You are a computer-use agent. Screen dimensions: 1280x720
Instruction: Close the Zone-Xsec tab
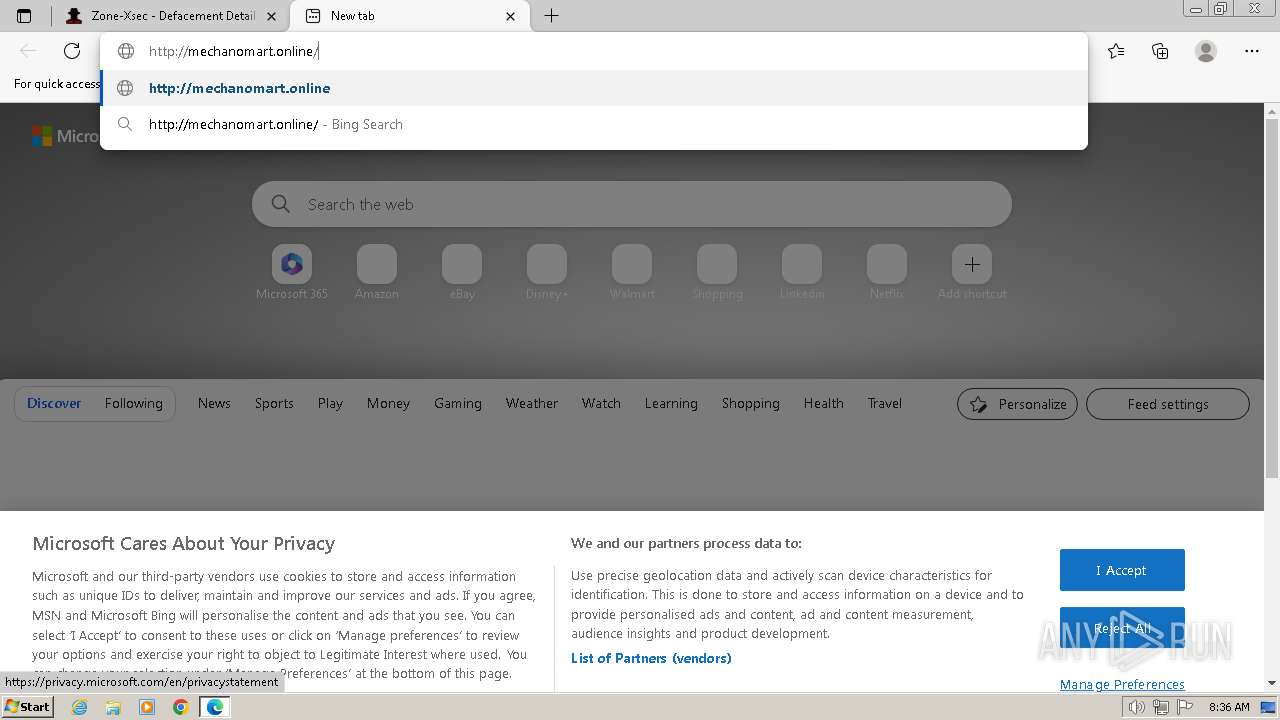tap(271, 16)
